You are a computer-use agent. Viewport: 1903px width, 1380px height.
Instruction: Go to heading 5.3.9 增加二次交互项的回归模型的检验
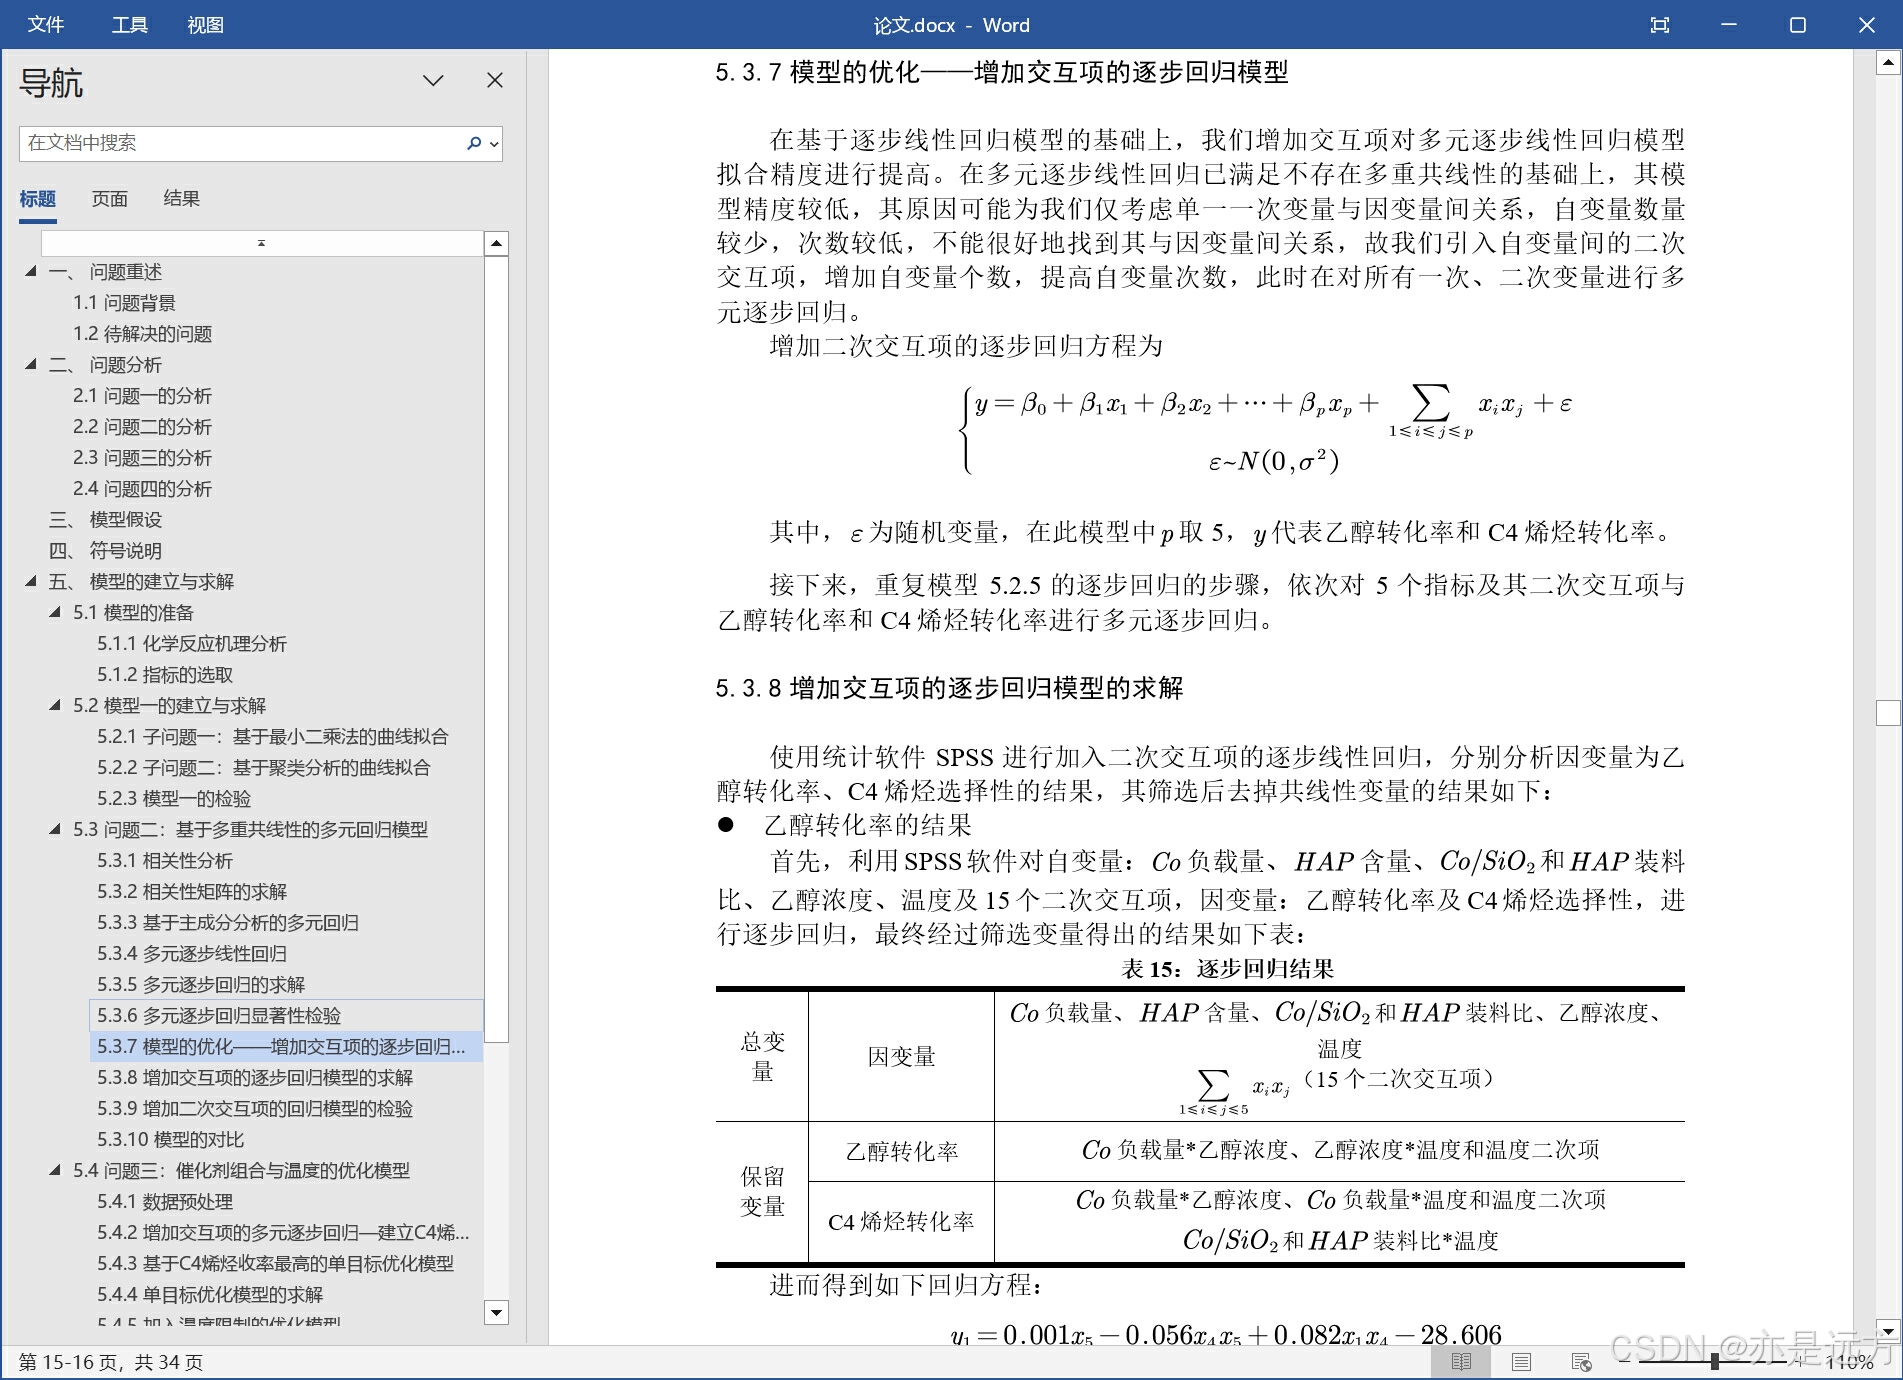(255, 1109)
